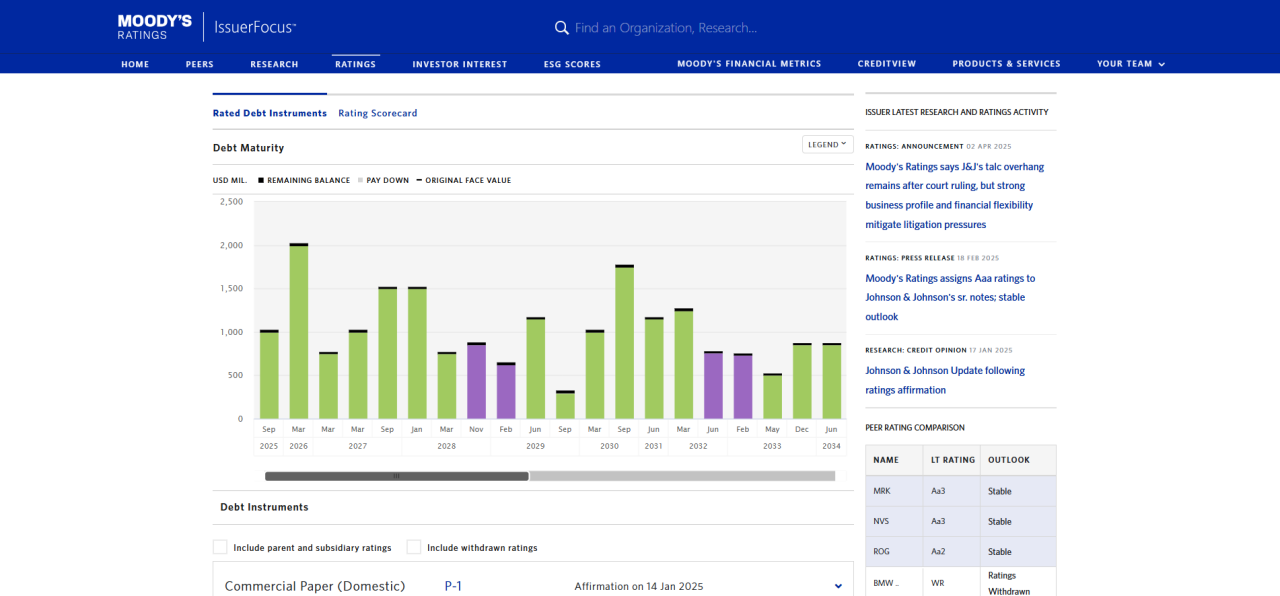Expand the Commercial Paper (Domestic) row
Viewport: 1280px width, 596px height.
838,586
